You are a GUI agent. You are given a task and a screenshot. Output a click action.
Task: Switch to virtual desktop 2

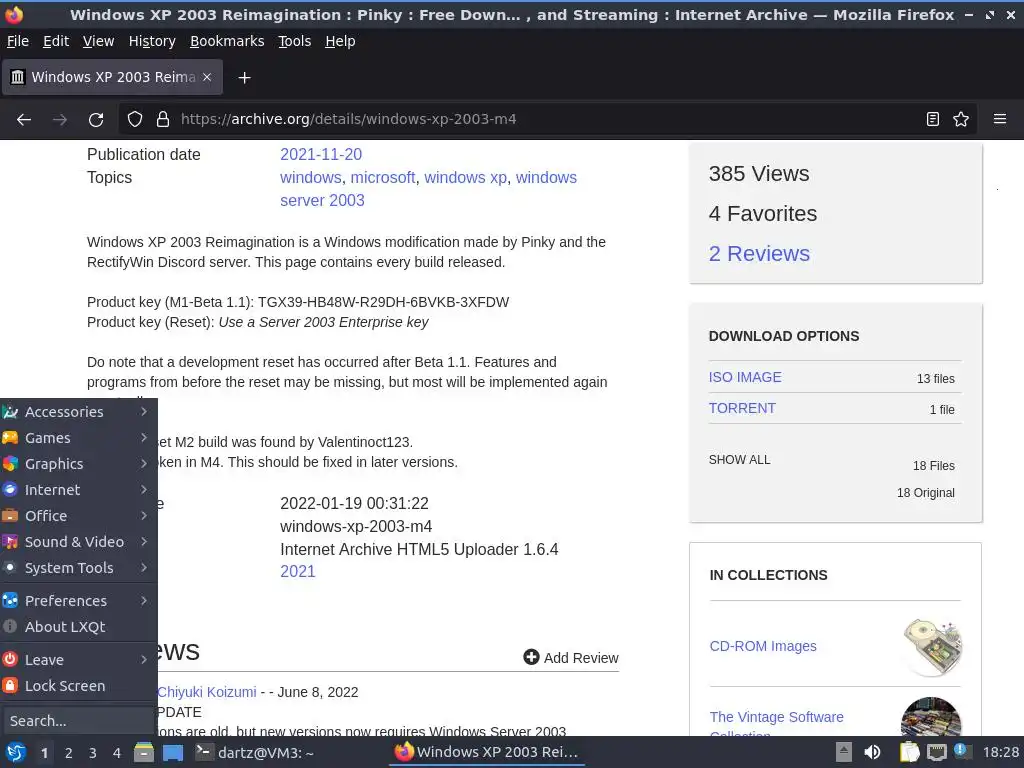click(69, 753)
